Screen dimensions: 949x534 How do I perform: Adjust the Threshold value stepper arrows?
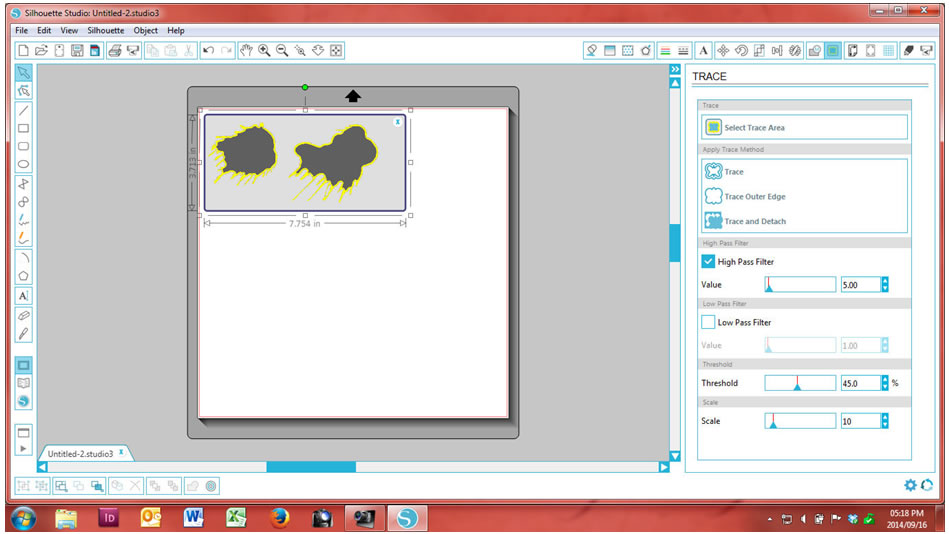point(885,383)
